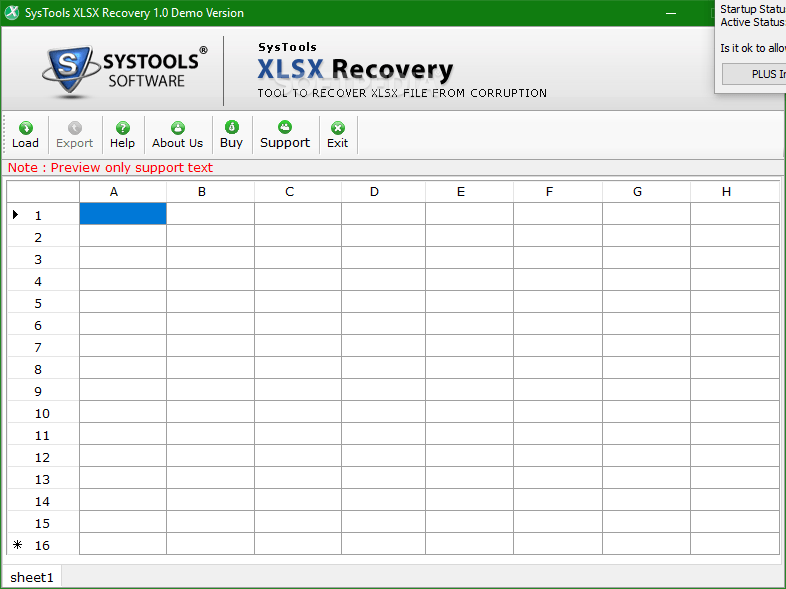This screenshot has width=786, height=589.
Task: Select row 15 header
Action: click(43, 522)
